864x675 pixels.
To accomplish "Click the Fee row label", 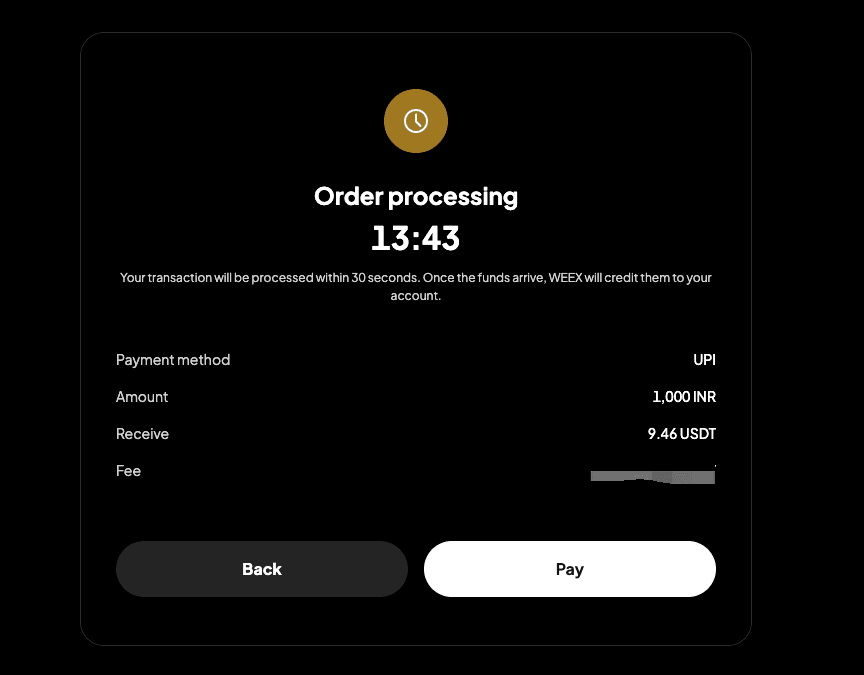I will pos(128,471).
